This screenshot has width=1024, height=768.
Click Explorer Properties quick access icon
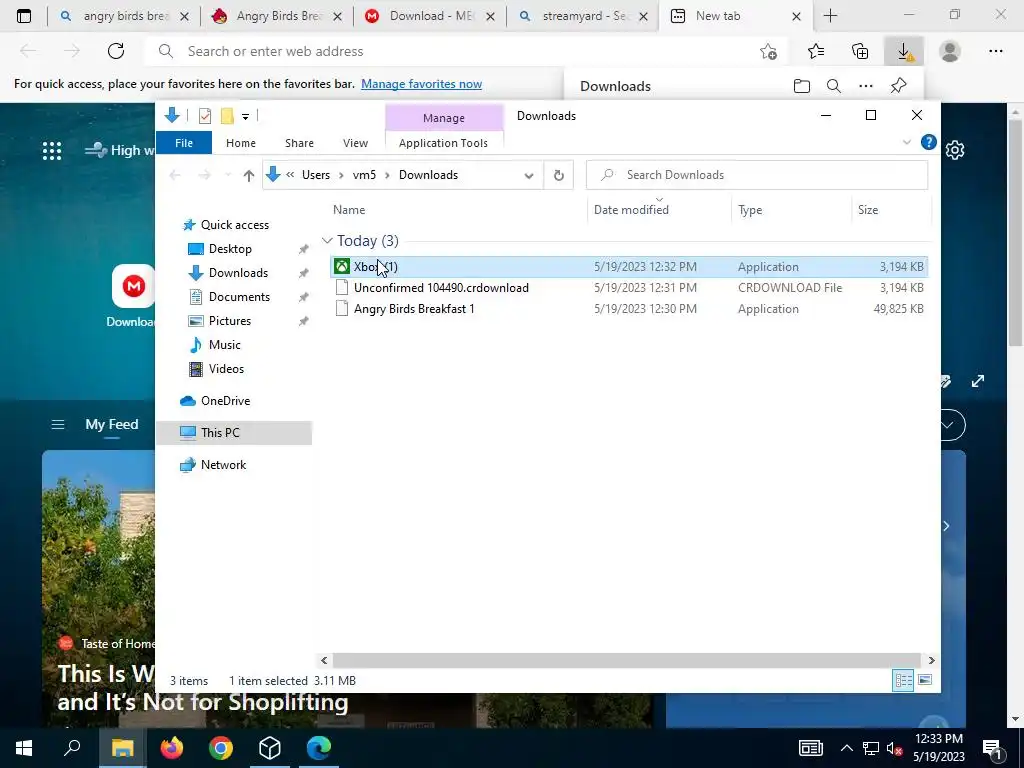(205, 116)
